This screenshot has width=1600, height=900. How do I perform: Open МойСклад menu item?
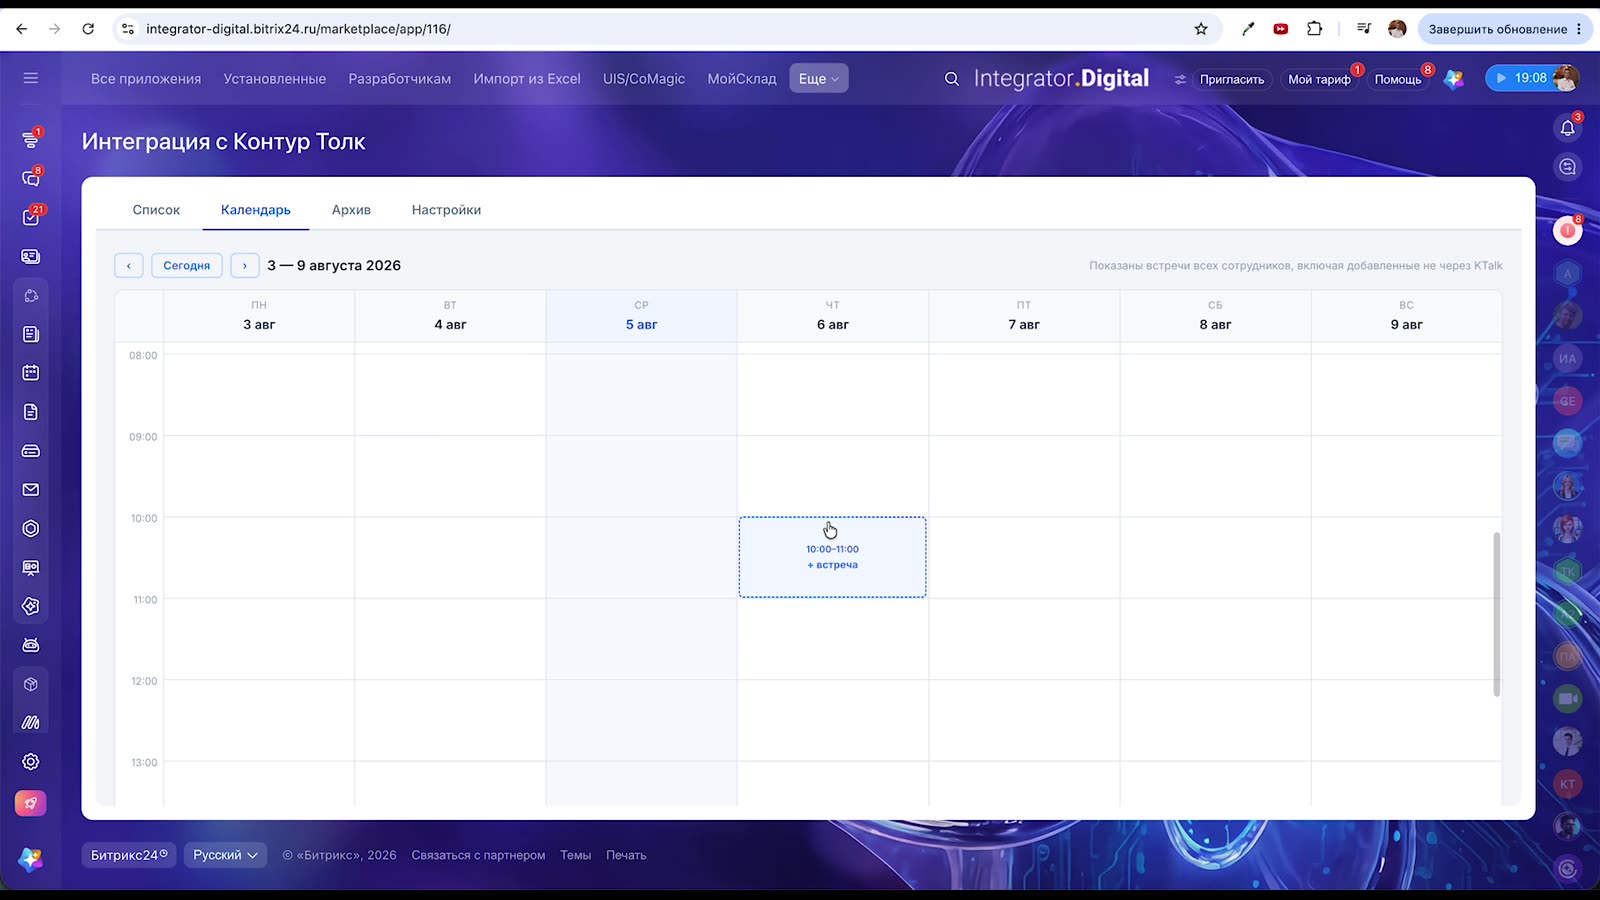tap(742, 79)
